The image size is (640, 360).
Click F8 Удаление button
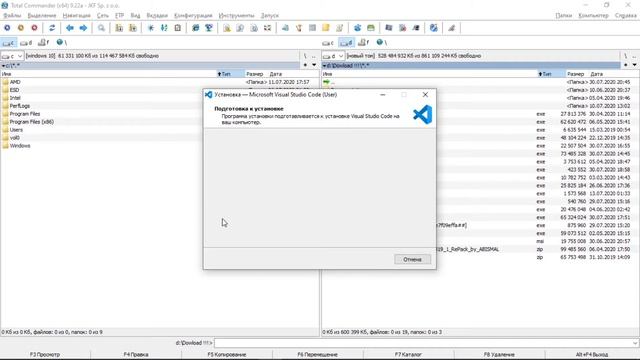coord(499,354)
